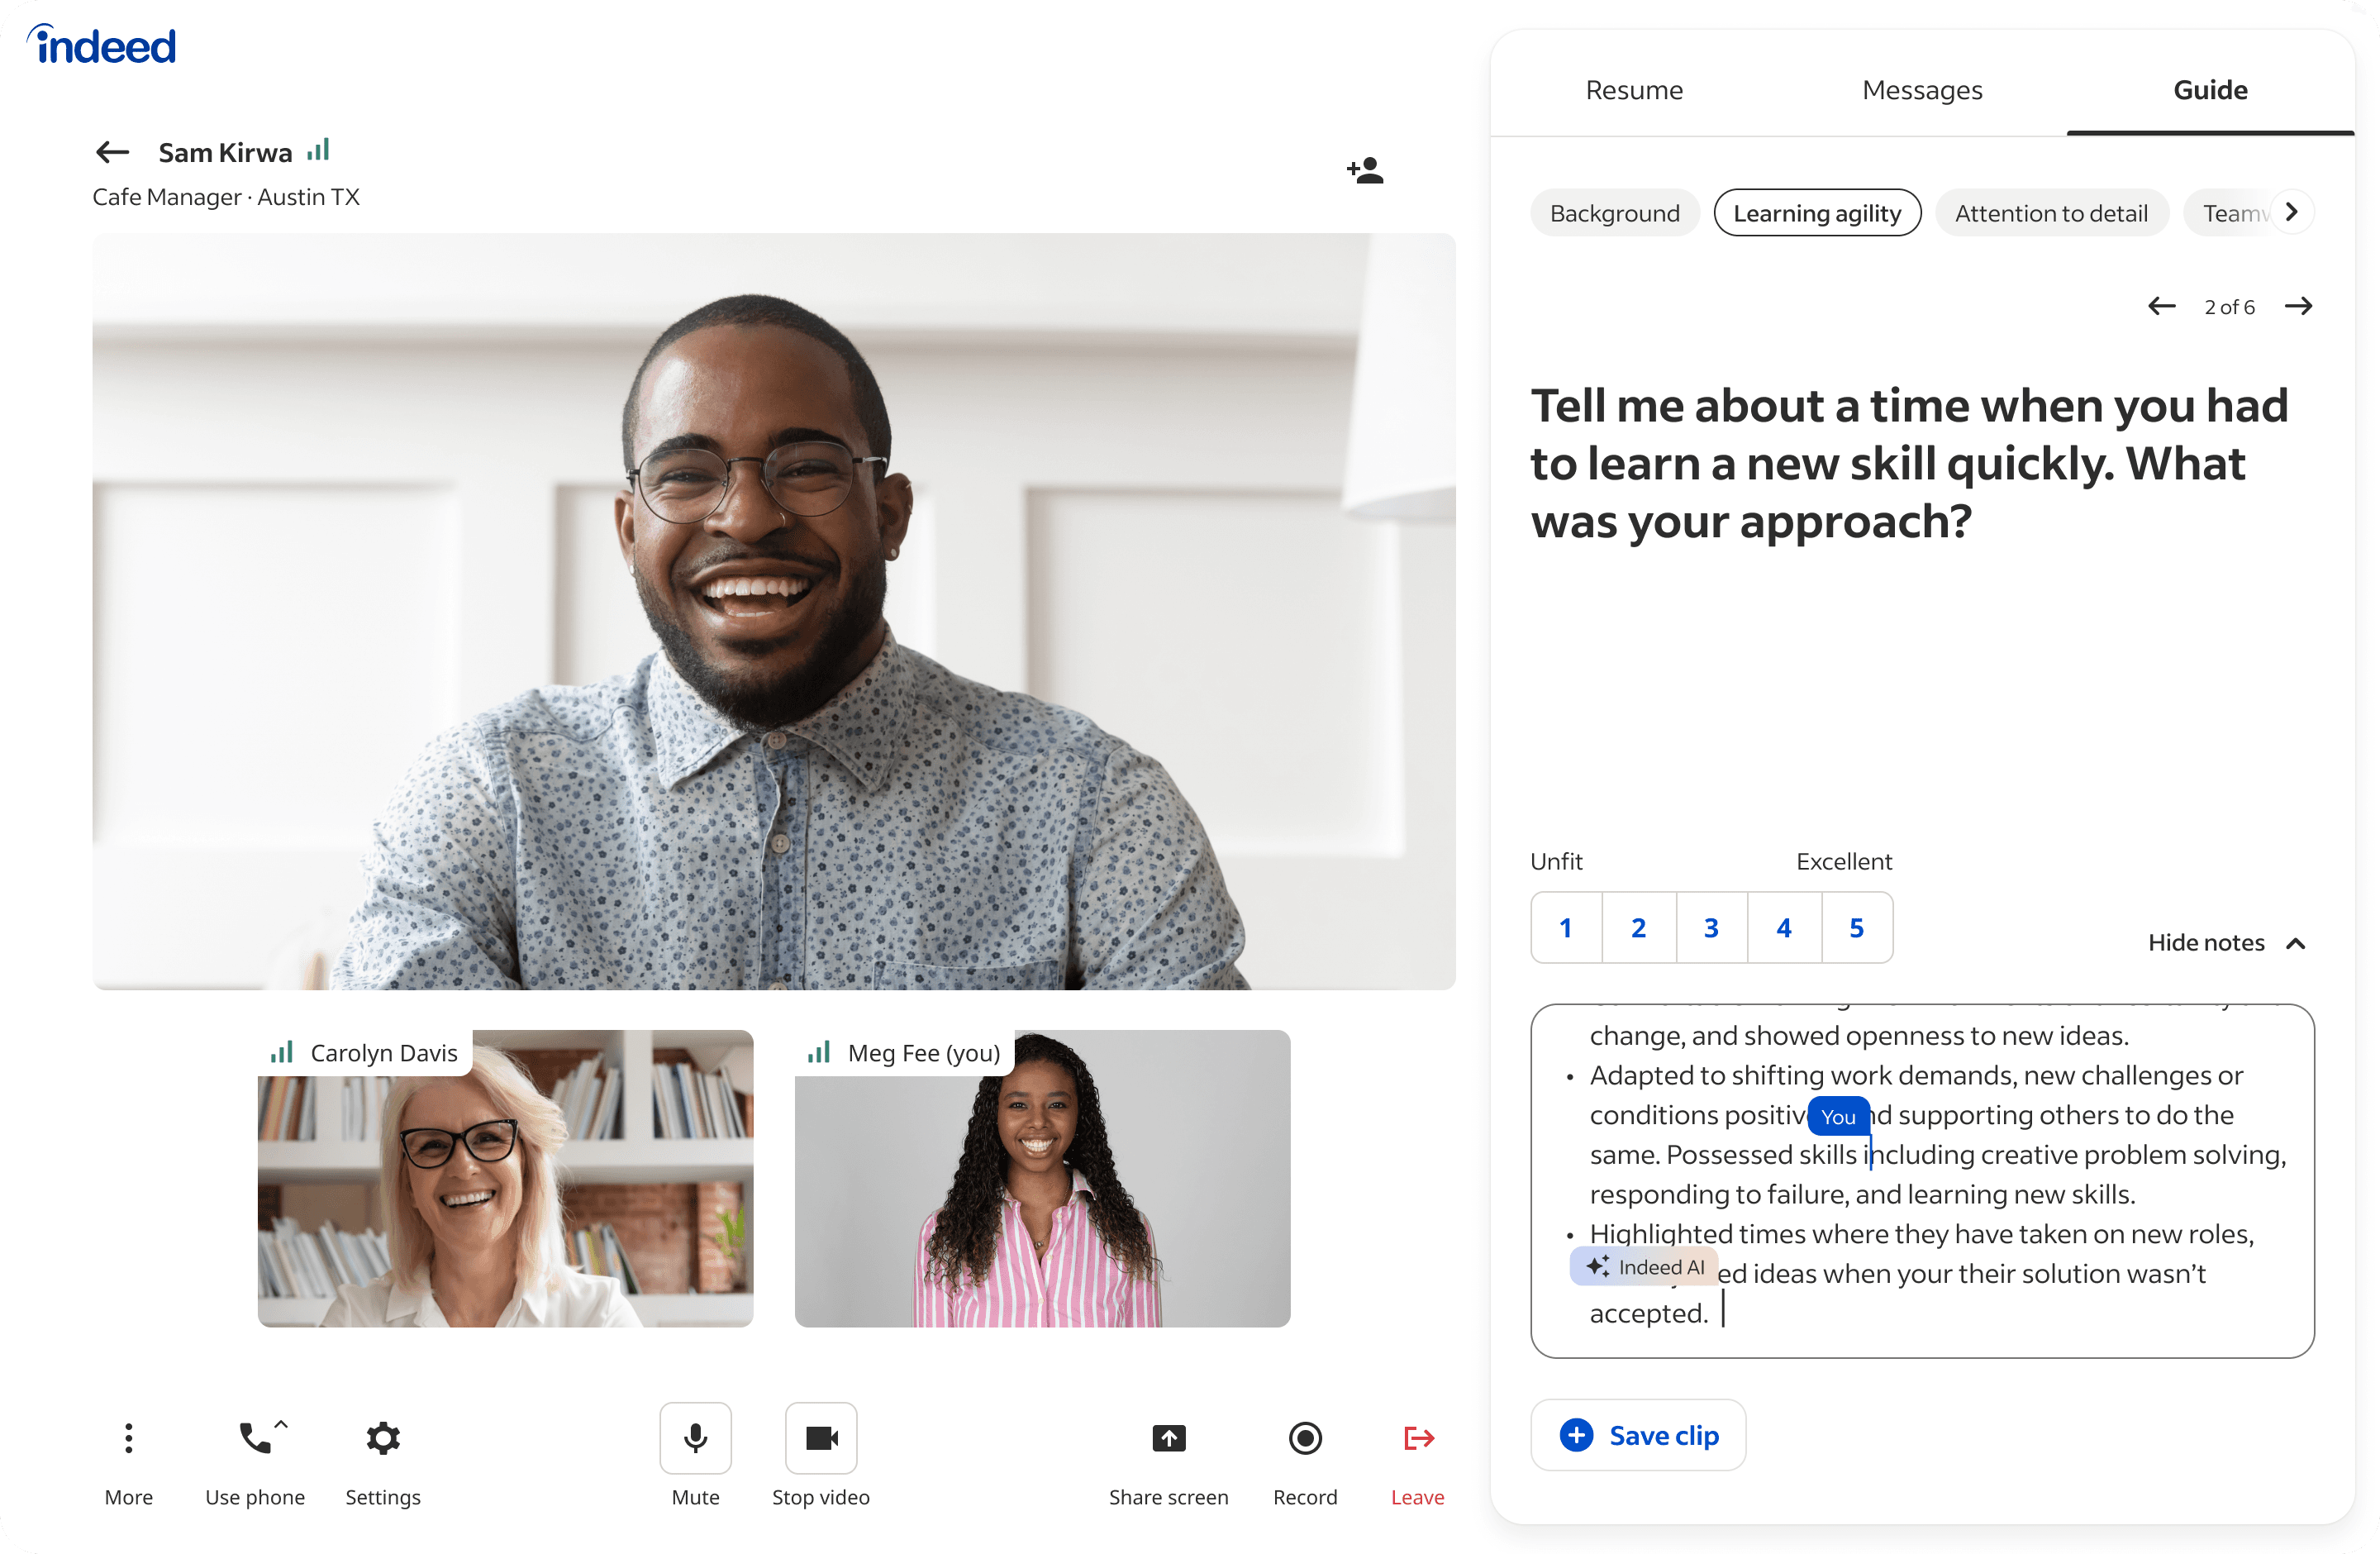The height and width of the screenshot is (1554, 2380).
Task: Open the More options menu
Action: tap(129, 1438)
